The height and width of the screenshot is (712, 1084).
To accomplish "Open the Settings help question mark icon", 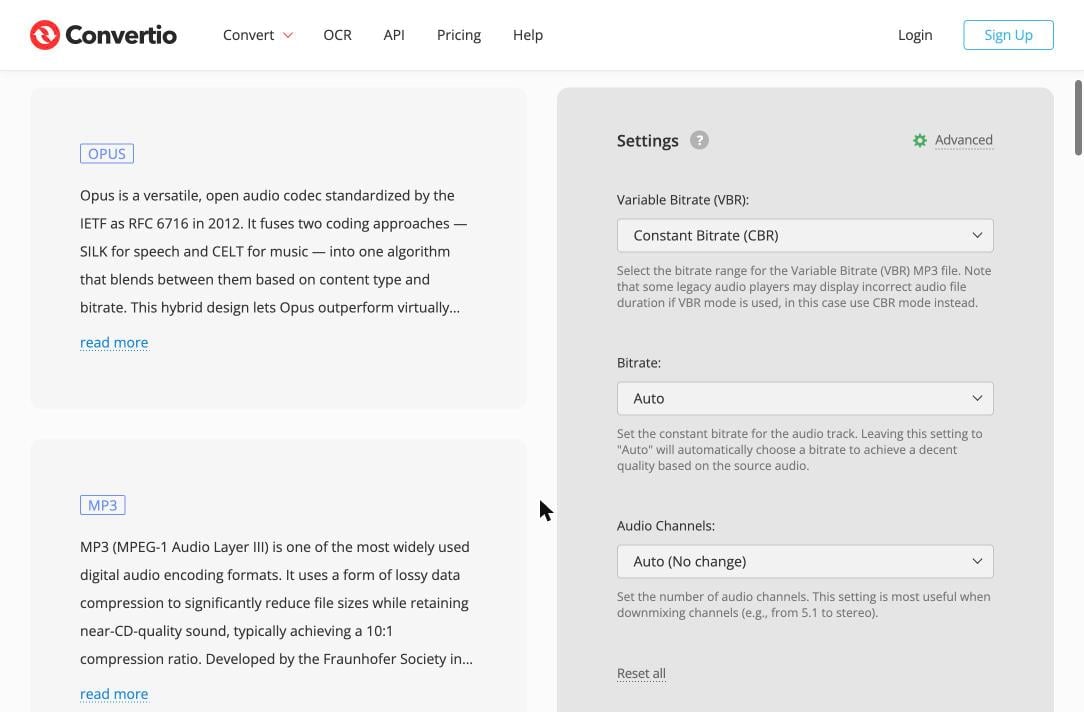I will (x=699, y=140).
